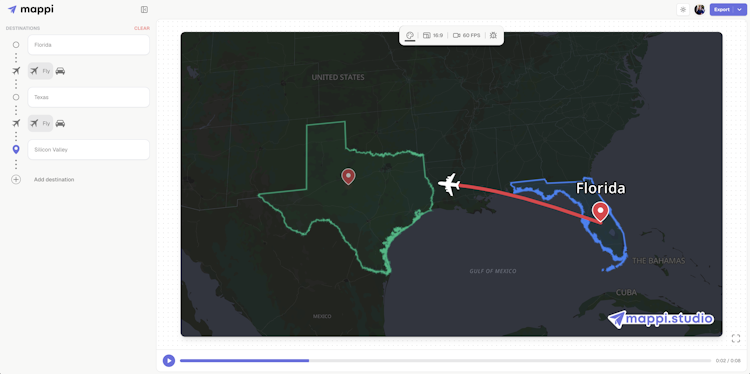Image resolution: width=750 pixels, height=374 pixels.
Task: Click the Export button
Action: 722,10
